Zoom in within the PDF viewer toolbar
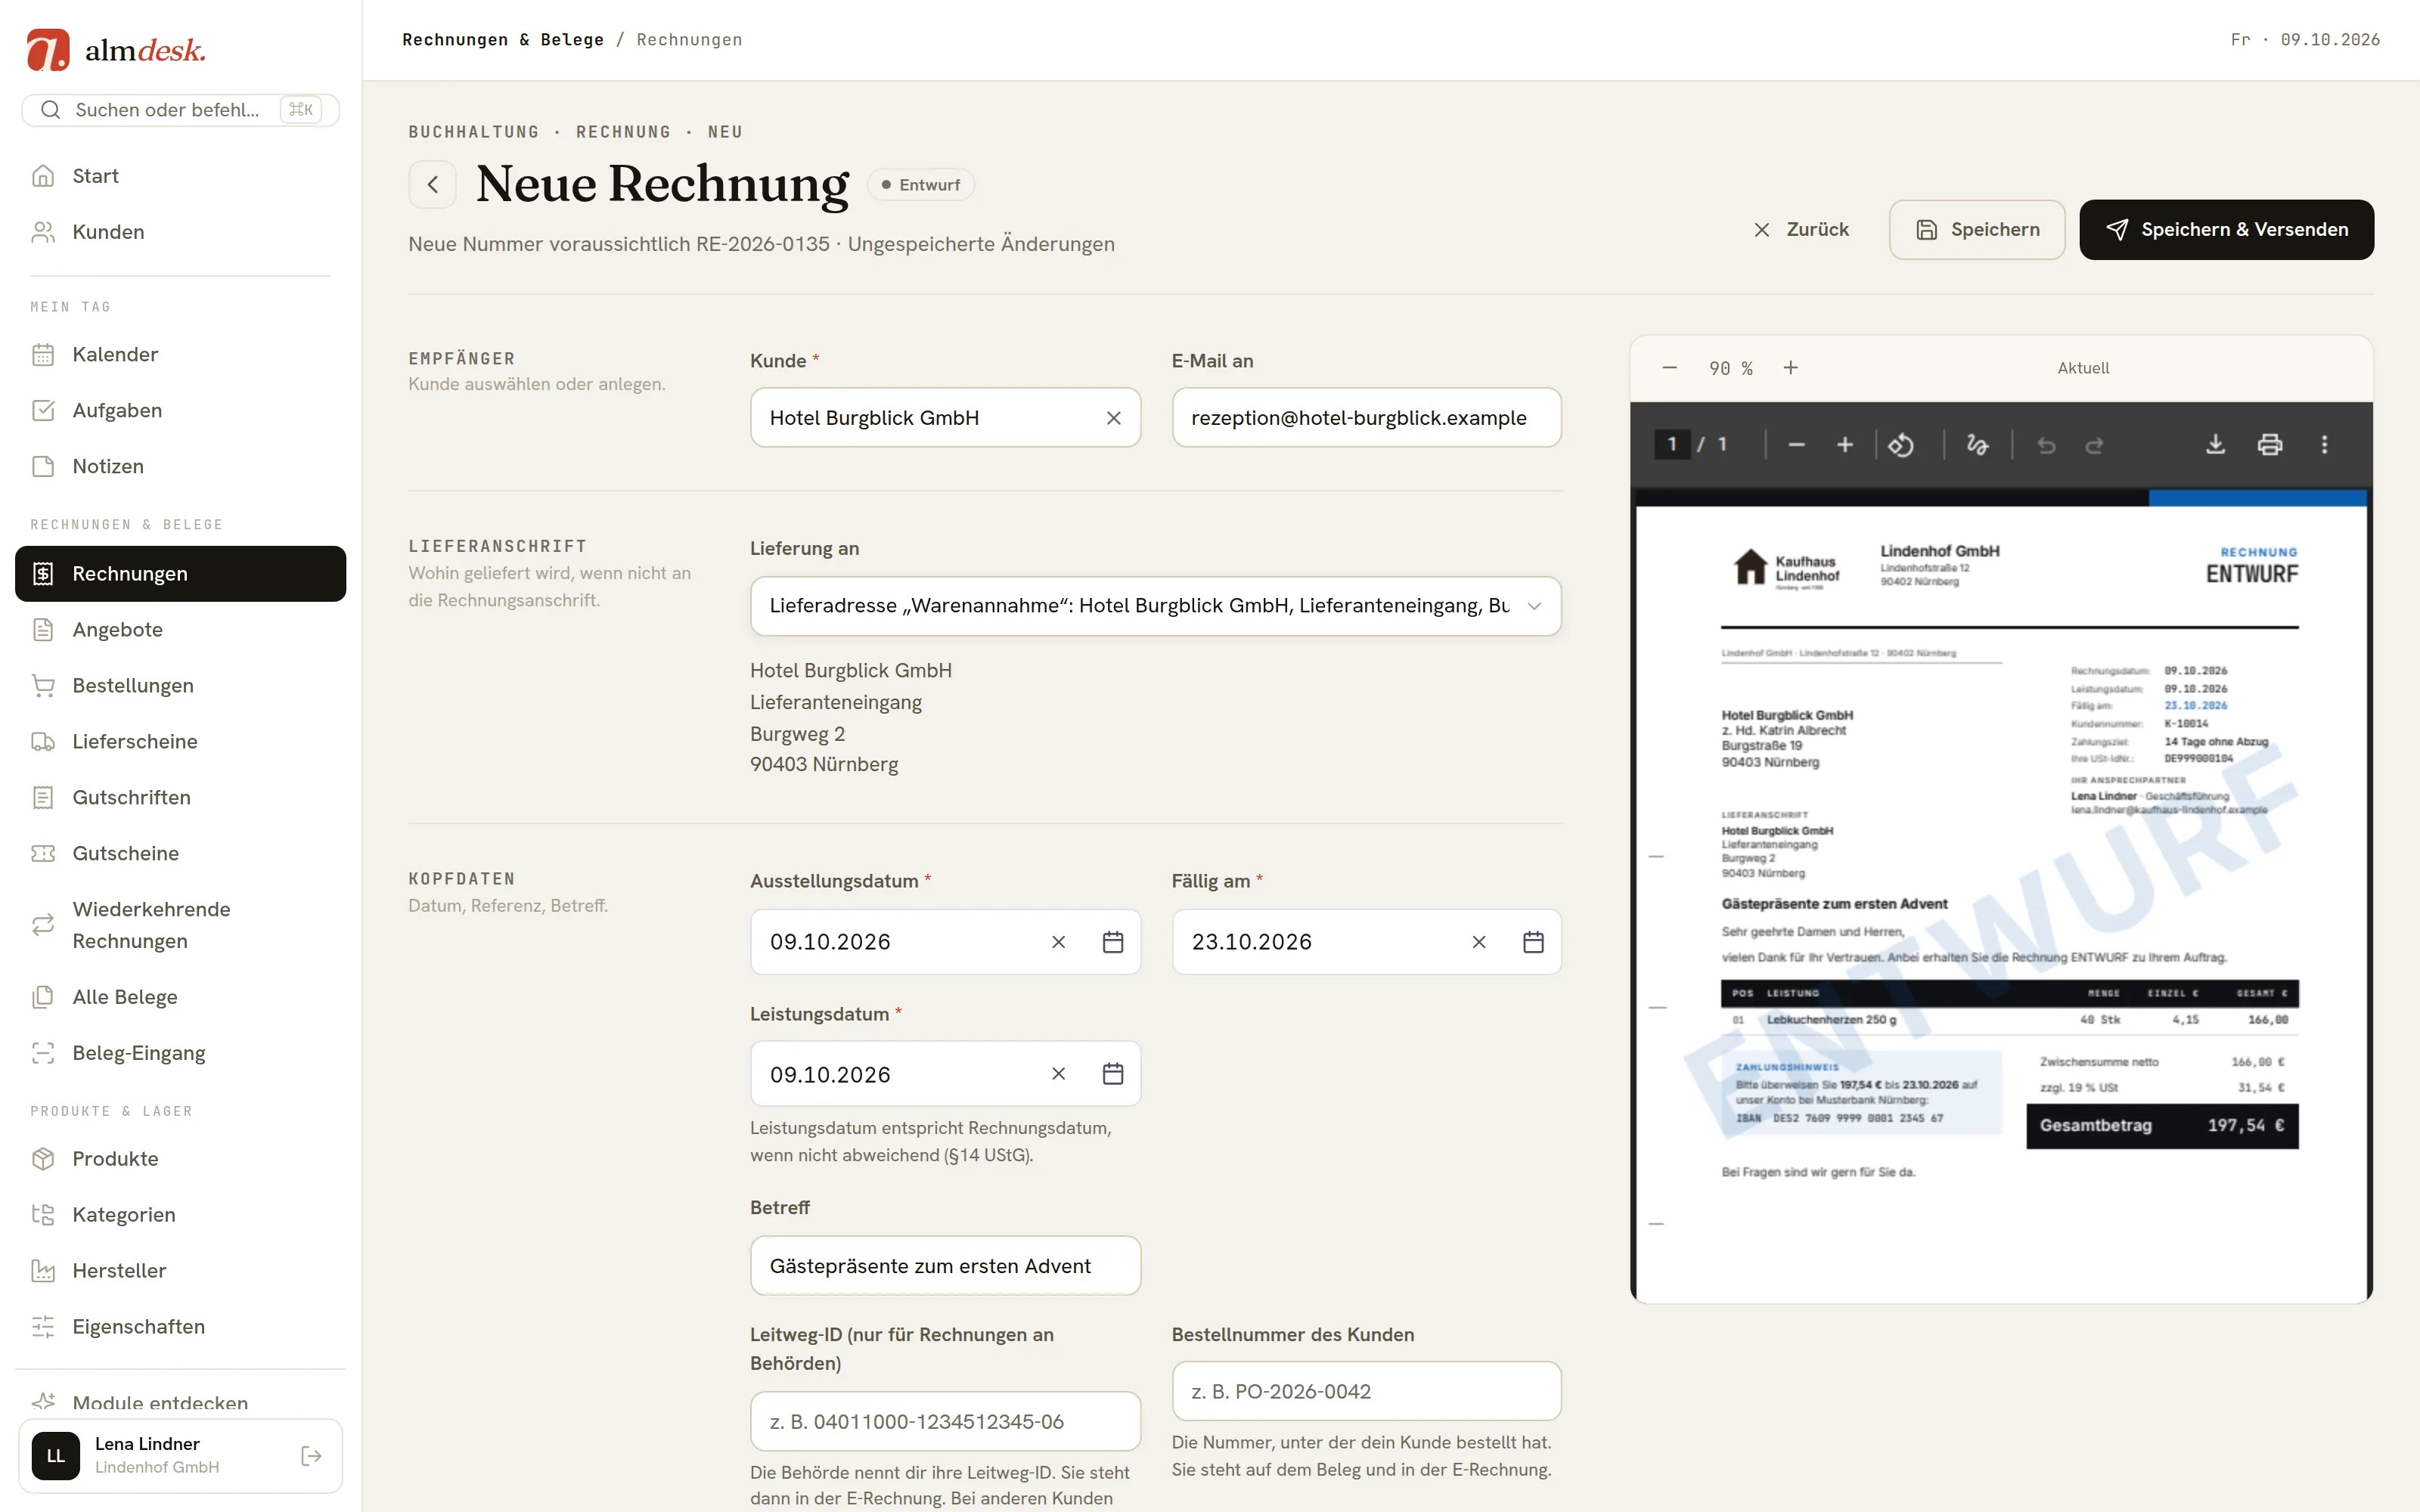Screen dimensions: 2420x1512 (1845, 444)
